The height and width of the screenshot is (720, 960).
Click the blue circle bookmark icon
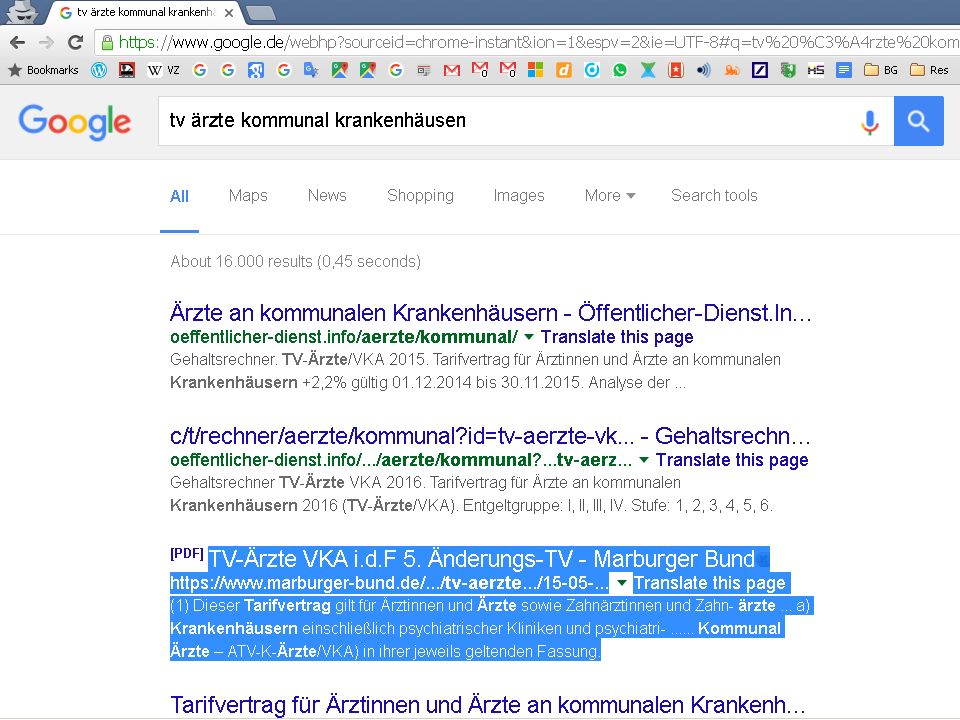coord(591,70)
